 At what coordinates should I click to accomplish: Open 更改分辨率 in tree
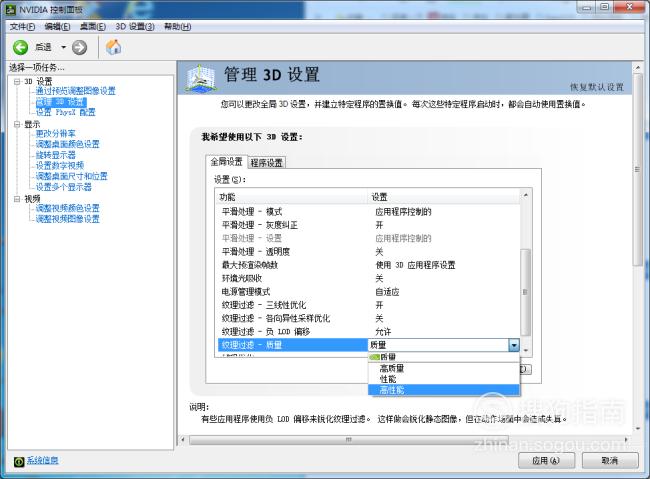pyautogui.click(x=56, y=134)
